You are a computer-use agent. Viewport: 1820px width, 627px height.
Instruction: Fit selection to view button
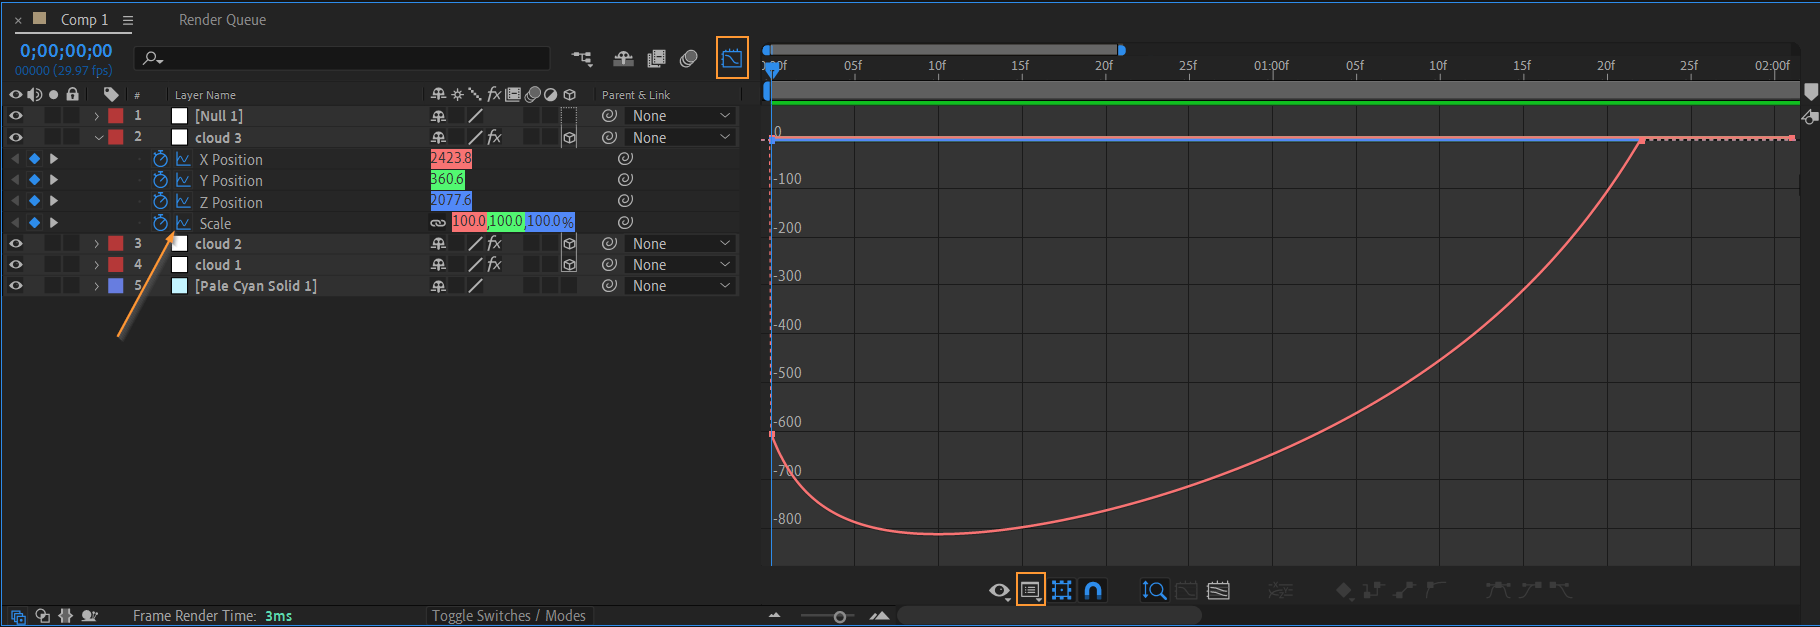pos(1186,590)
